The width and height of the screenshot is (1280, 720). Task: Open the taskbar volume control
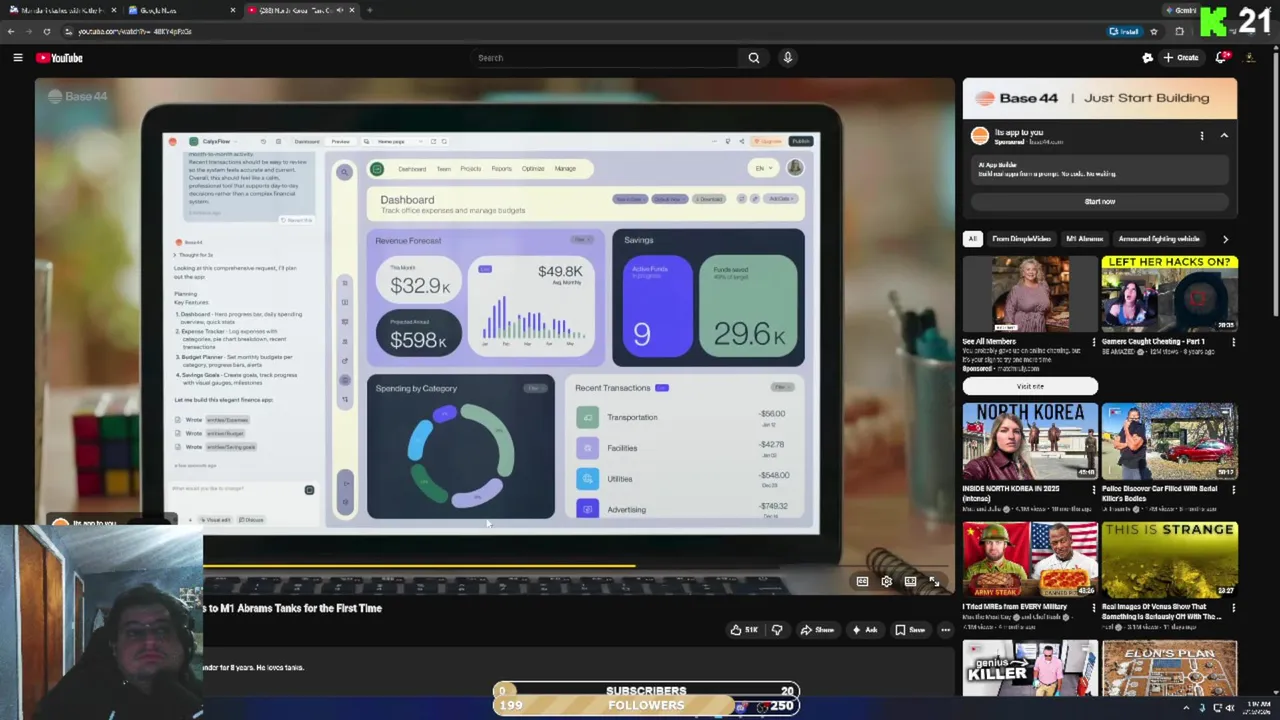pyautogui.click(x=1230, y=708)
